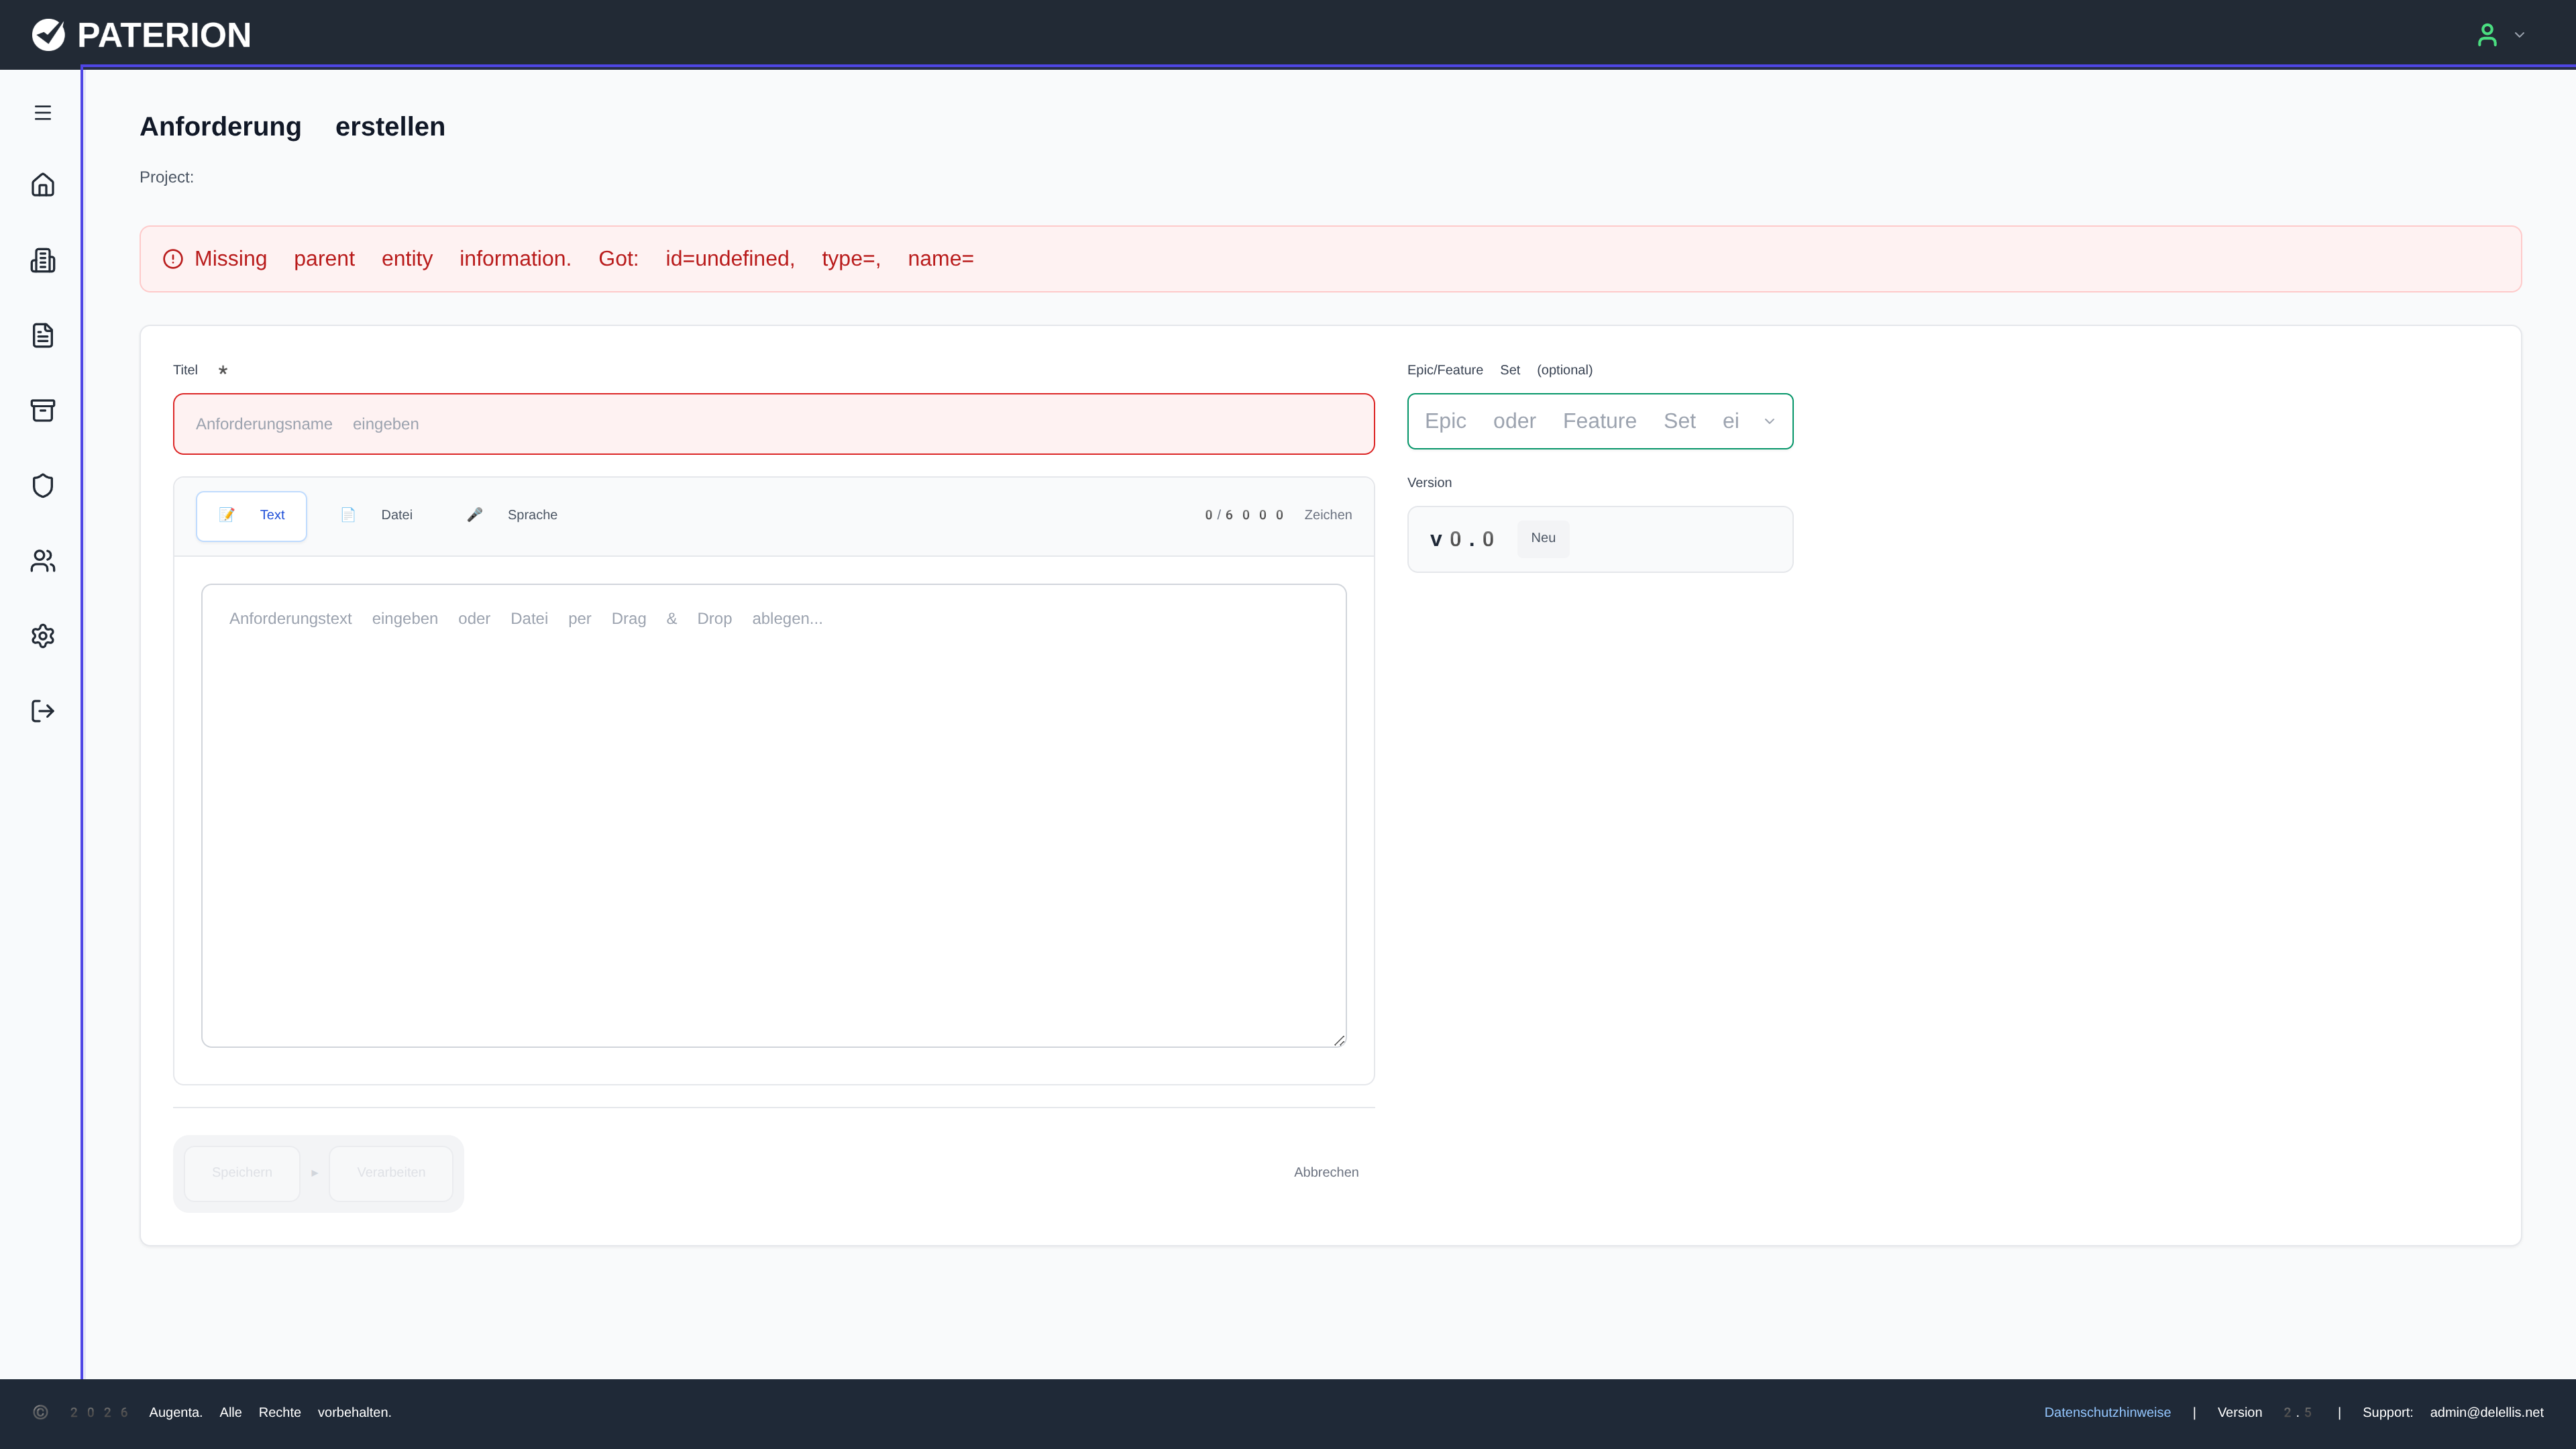Screen dimensions: 2576x1449
Task: Click the archive box sidebar icon
Action: coord(42,410)
